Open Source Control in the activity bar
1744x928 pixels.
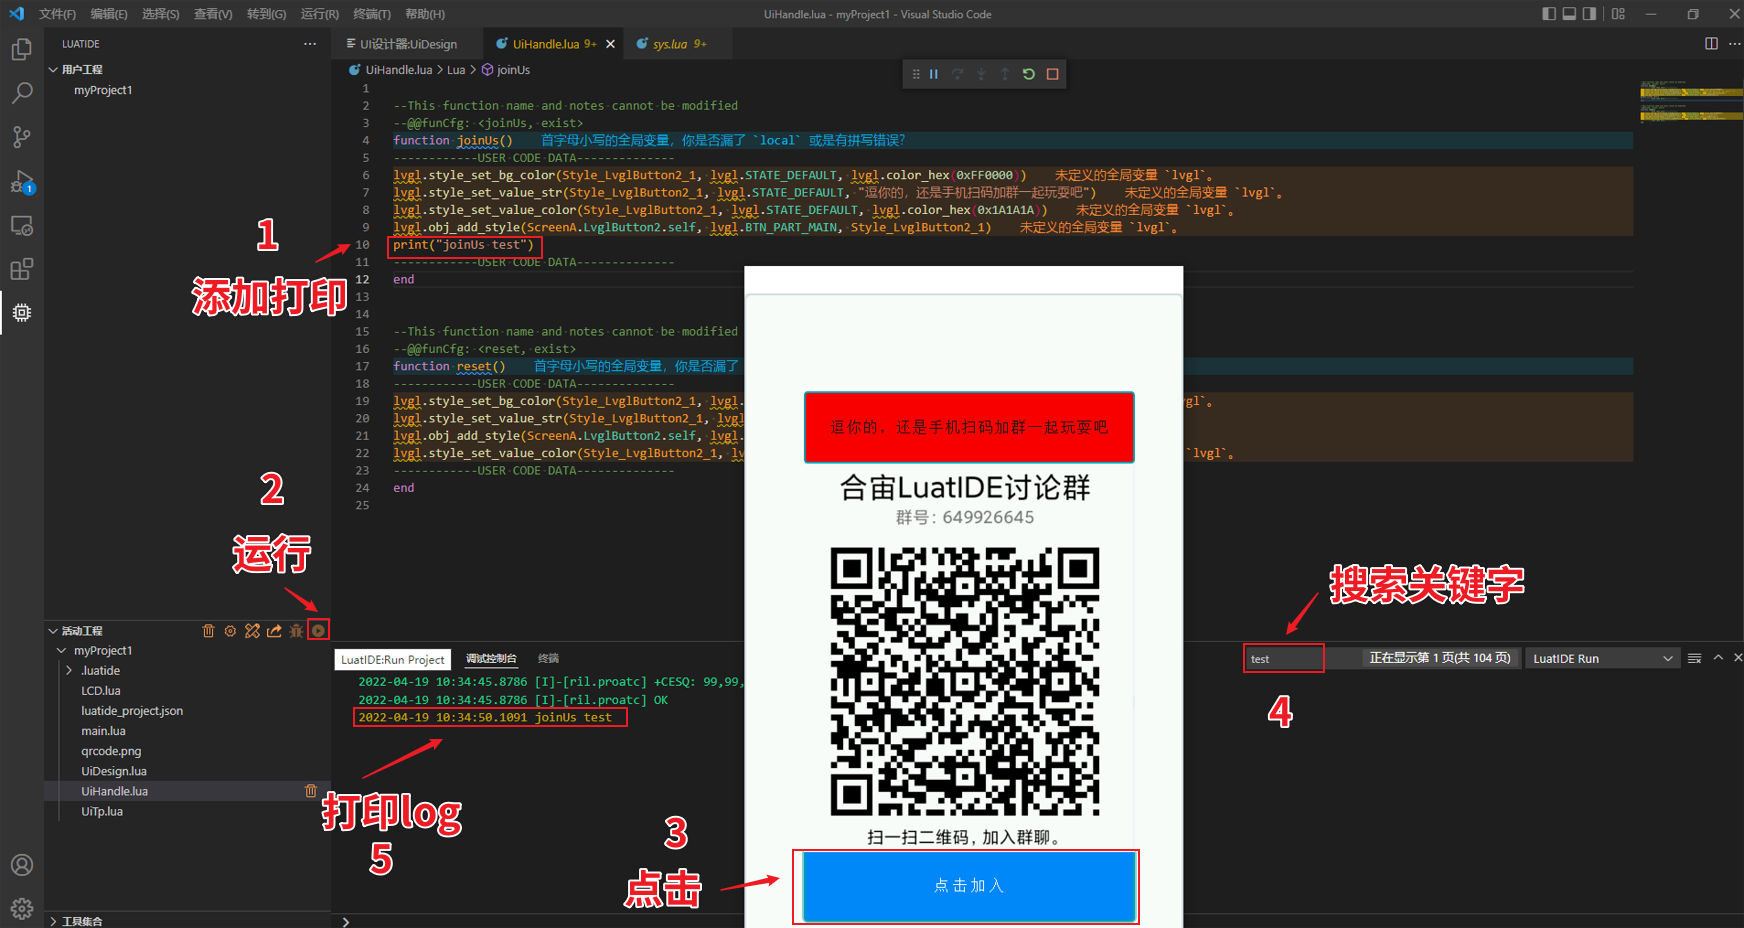point(21,137)
